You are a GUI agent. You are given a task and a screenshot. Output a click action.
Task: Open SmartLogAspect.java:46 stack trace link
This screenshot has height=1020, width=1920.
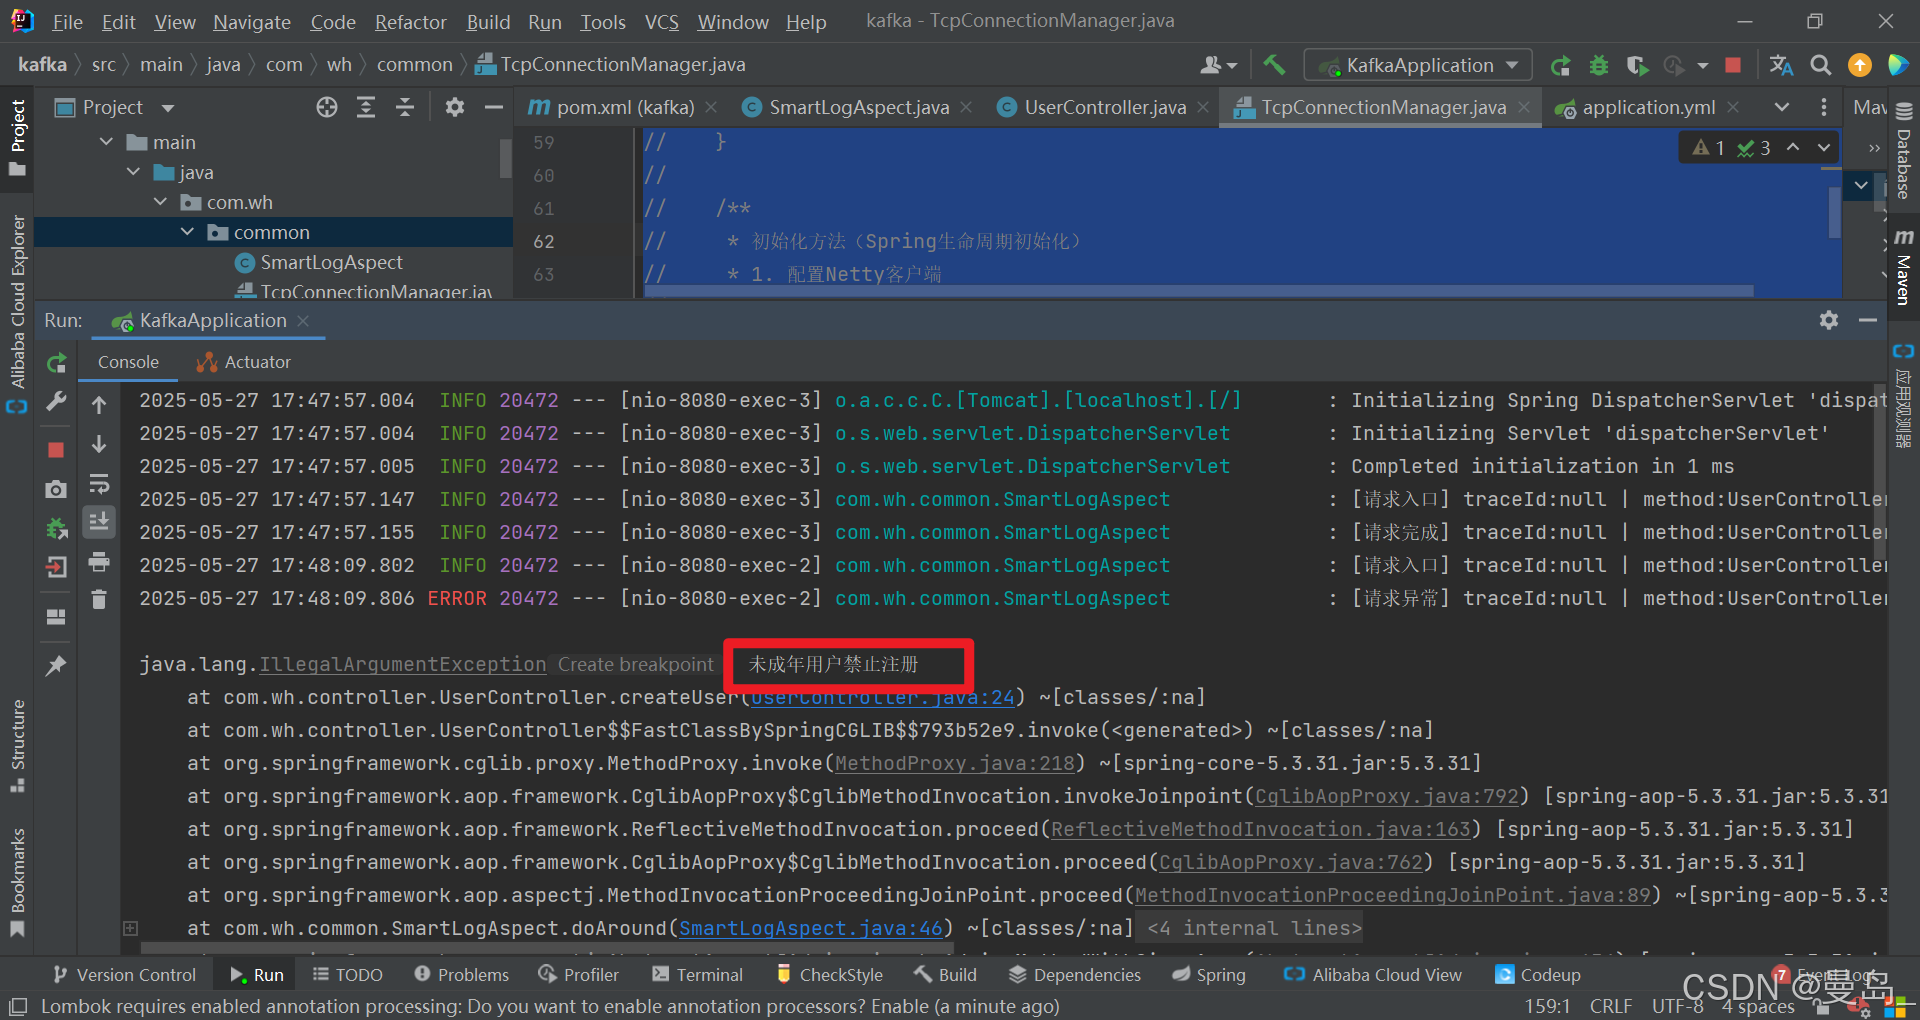coord(811,929)
